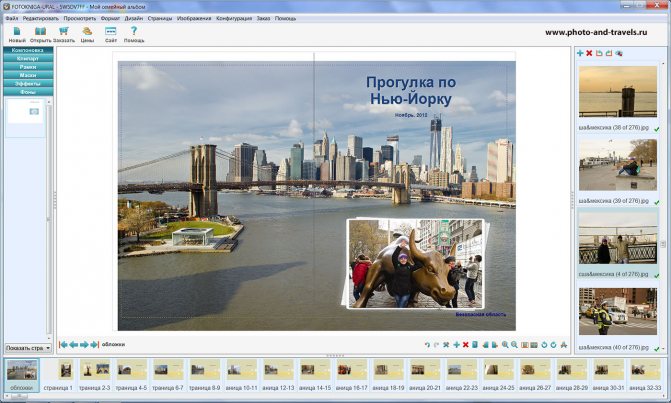Select the Маски panel tab
The height and width of the screenshot is (403, 671).
[28, 75]
